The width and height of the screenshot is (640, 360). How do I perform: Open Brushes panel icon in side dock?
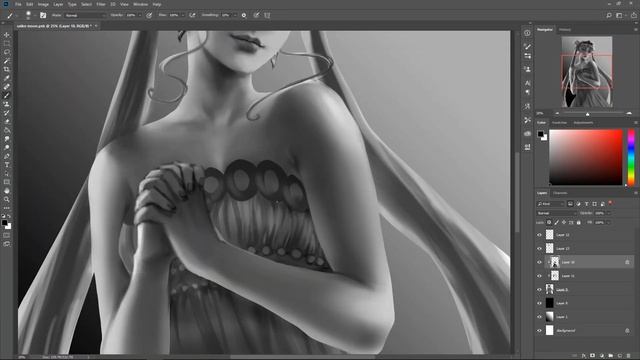click(x=527, y=47)
